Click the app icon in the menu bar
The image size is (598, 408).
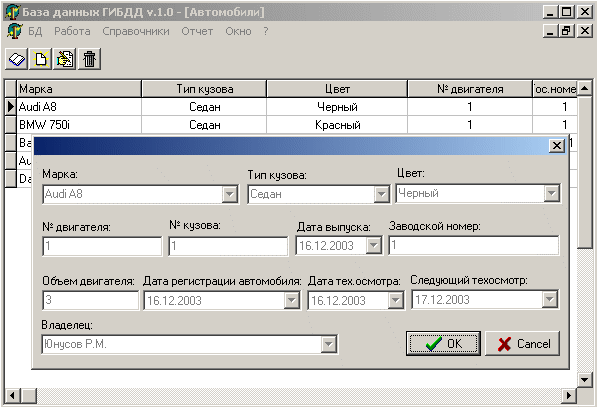coord(14,31)
